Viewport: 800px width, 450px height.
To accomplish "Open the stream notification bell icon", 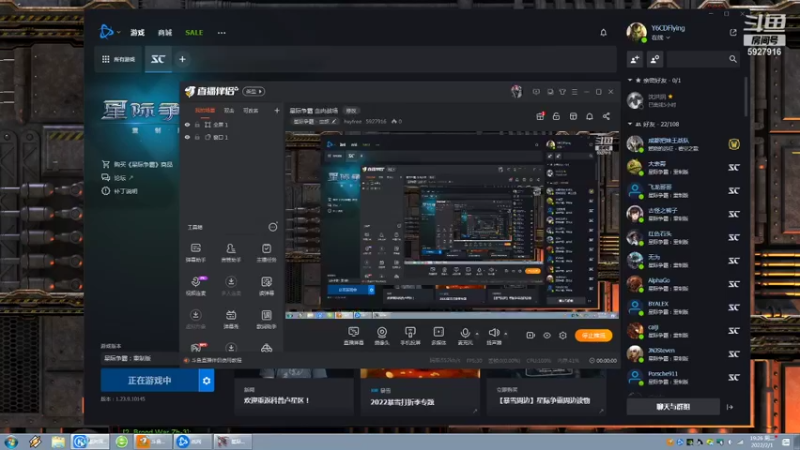I will 589,116.
